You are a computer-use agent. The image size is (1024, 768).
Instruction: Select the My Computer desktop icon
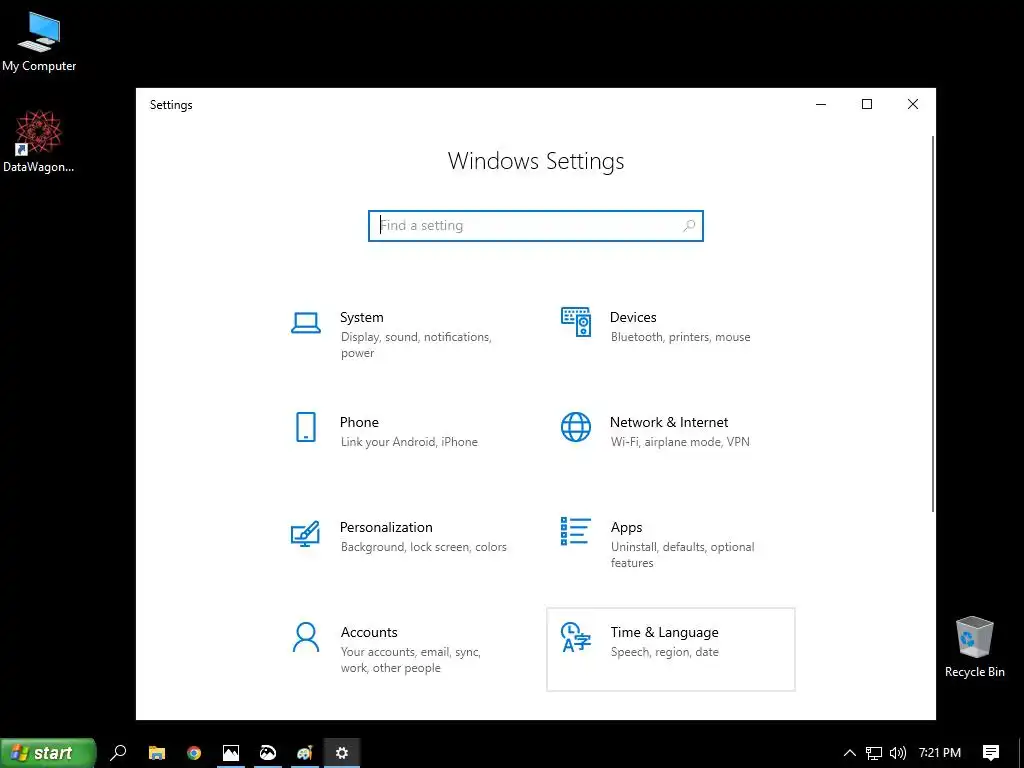click(39, 41)
